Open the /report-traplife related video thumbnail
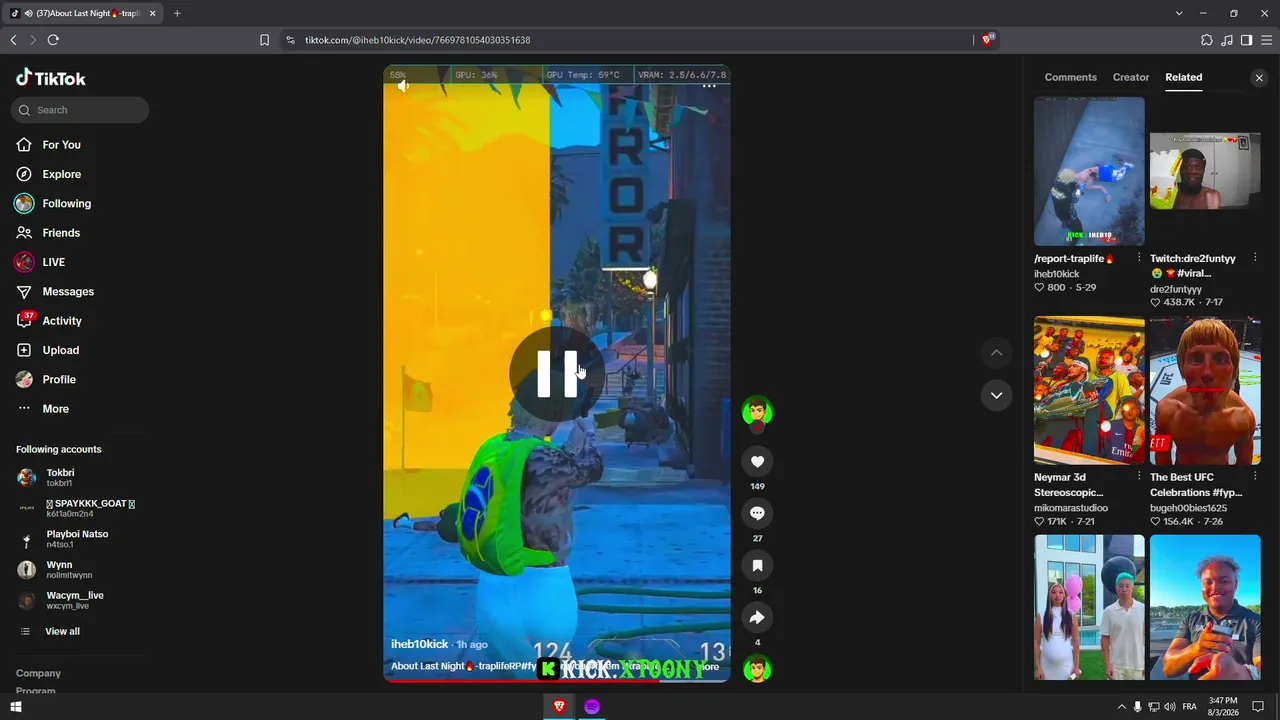The height and width of the screenshot is (720, 1280). pyautogui.click(x=1089, y=171)
